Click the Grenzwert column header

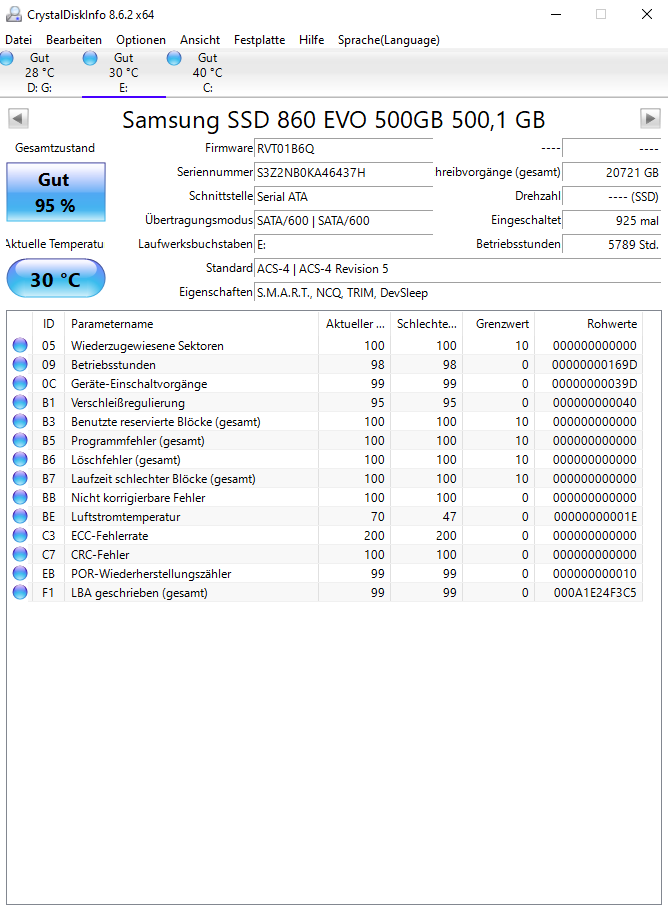click(498, 324)
